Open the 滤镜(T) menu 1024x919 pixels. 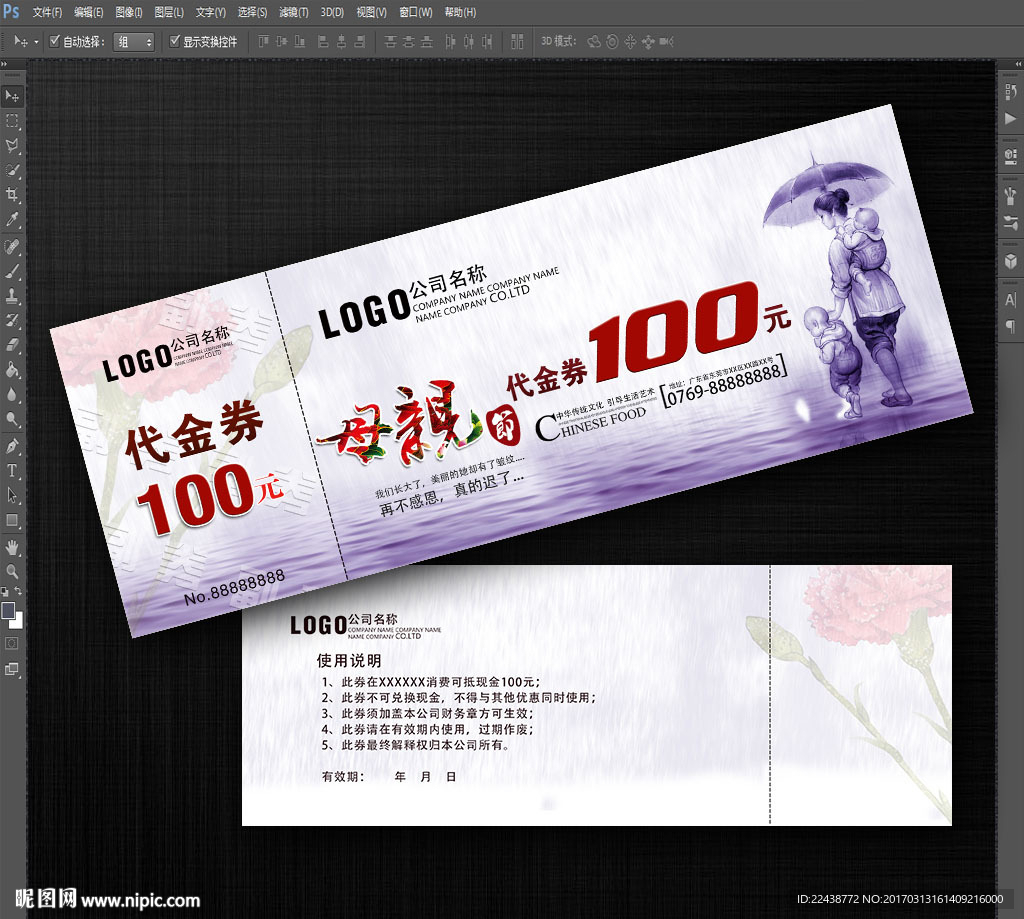click(x=294, y=12)
